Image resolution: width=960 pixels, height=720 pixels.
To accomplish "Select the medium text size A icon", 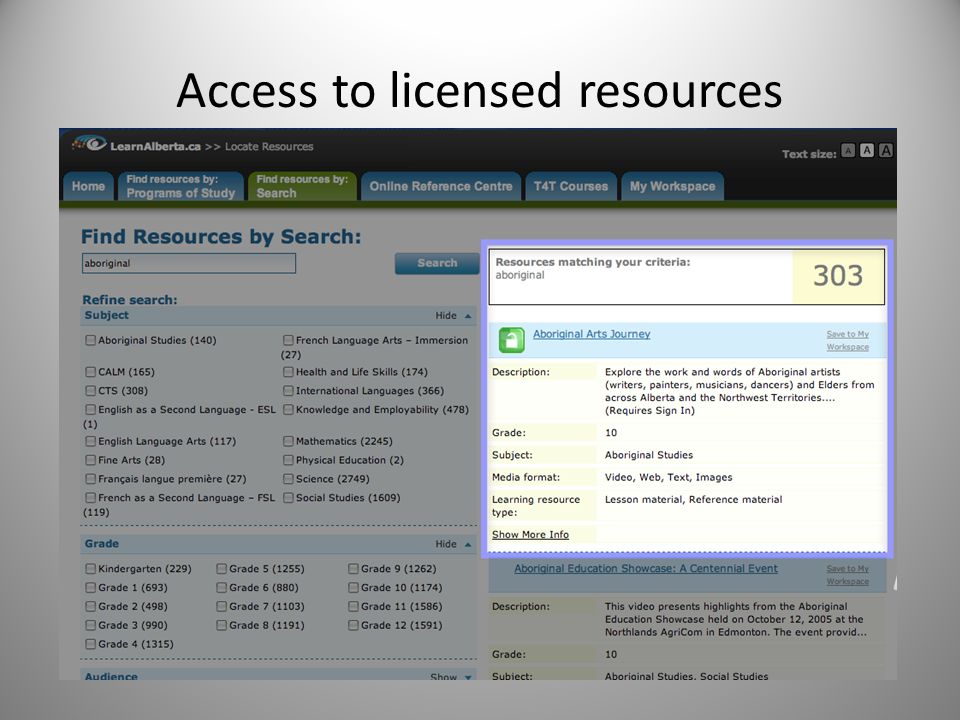I will click(866, 151).
